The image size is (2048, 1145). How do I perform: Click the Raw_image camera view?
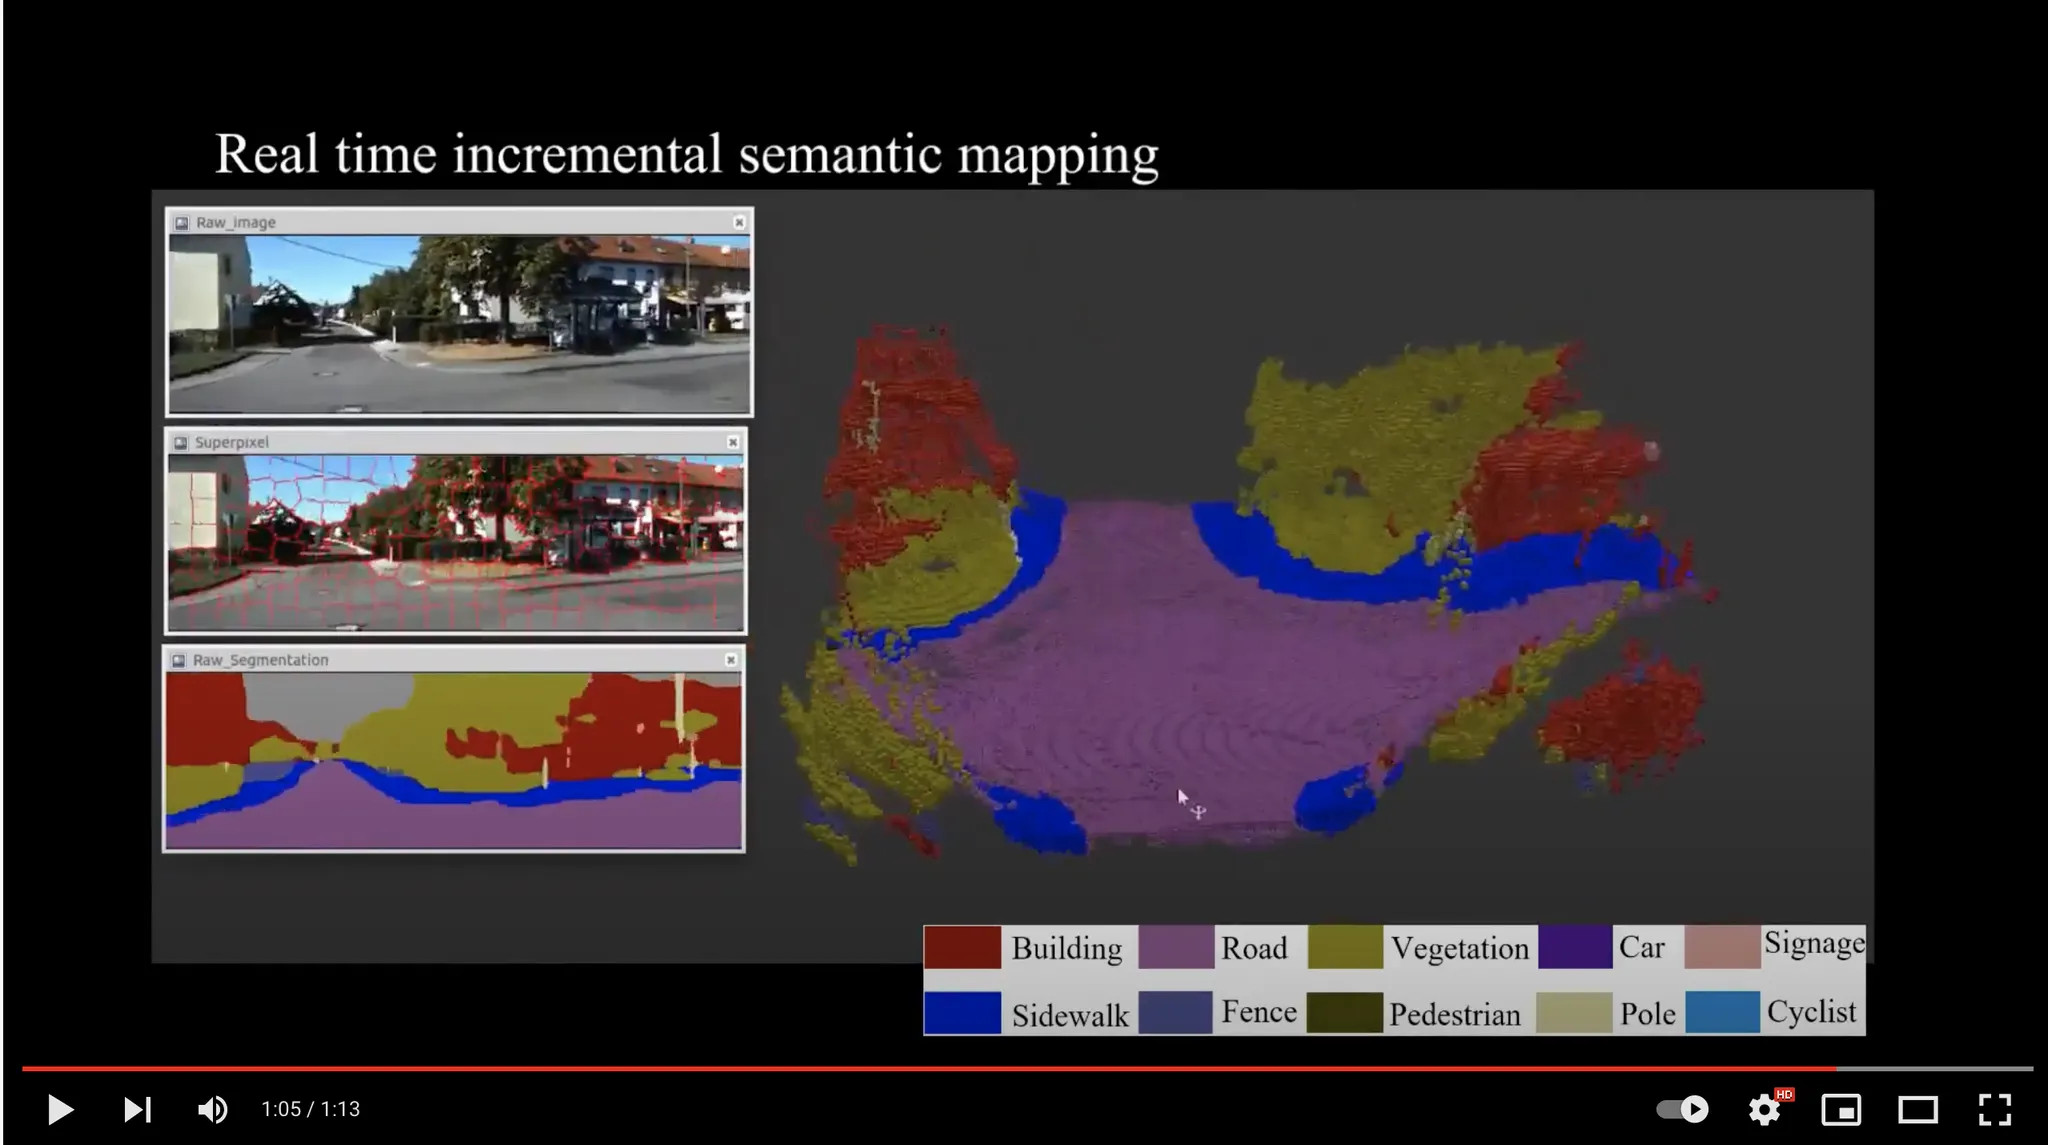click(x=459, y=323)
